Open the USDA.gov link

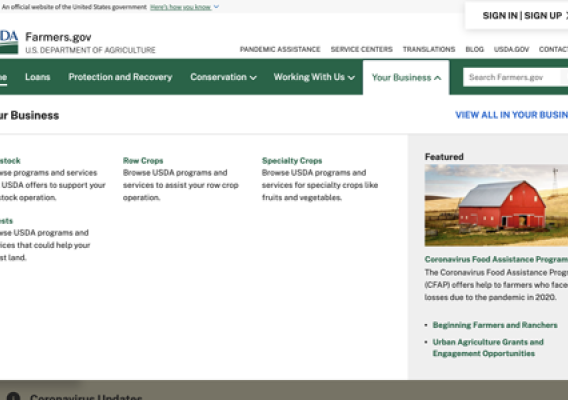511,49
